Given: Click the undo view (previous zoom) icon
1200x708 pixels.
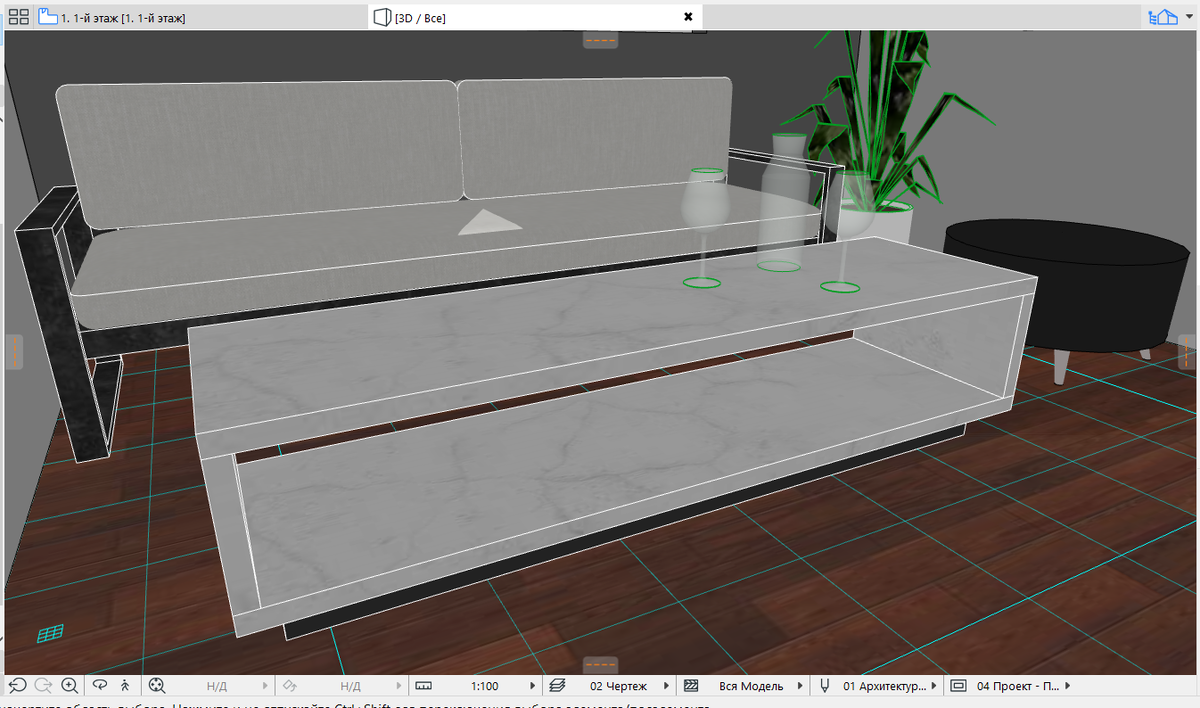Looking at the screenshot, I should tap(18, 686).
